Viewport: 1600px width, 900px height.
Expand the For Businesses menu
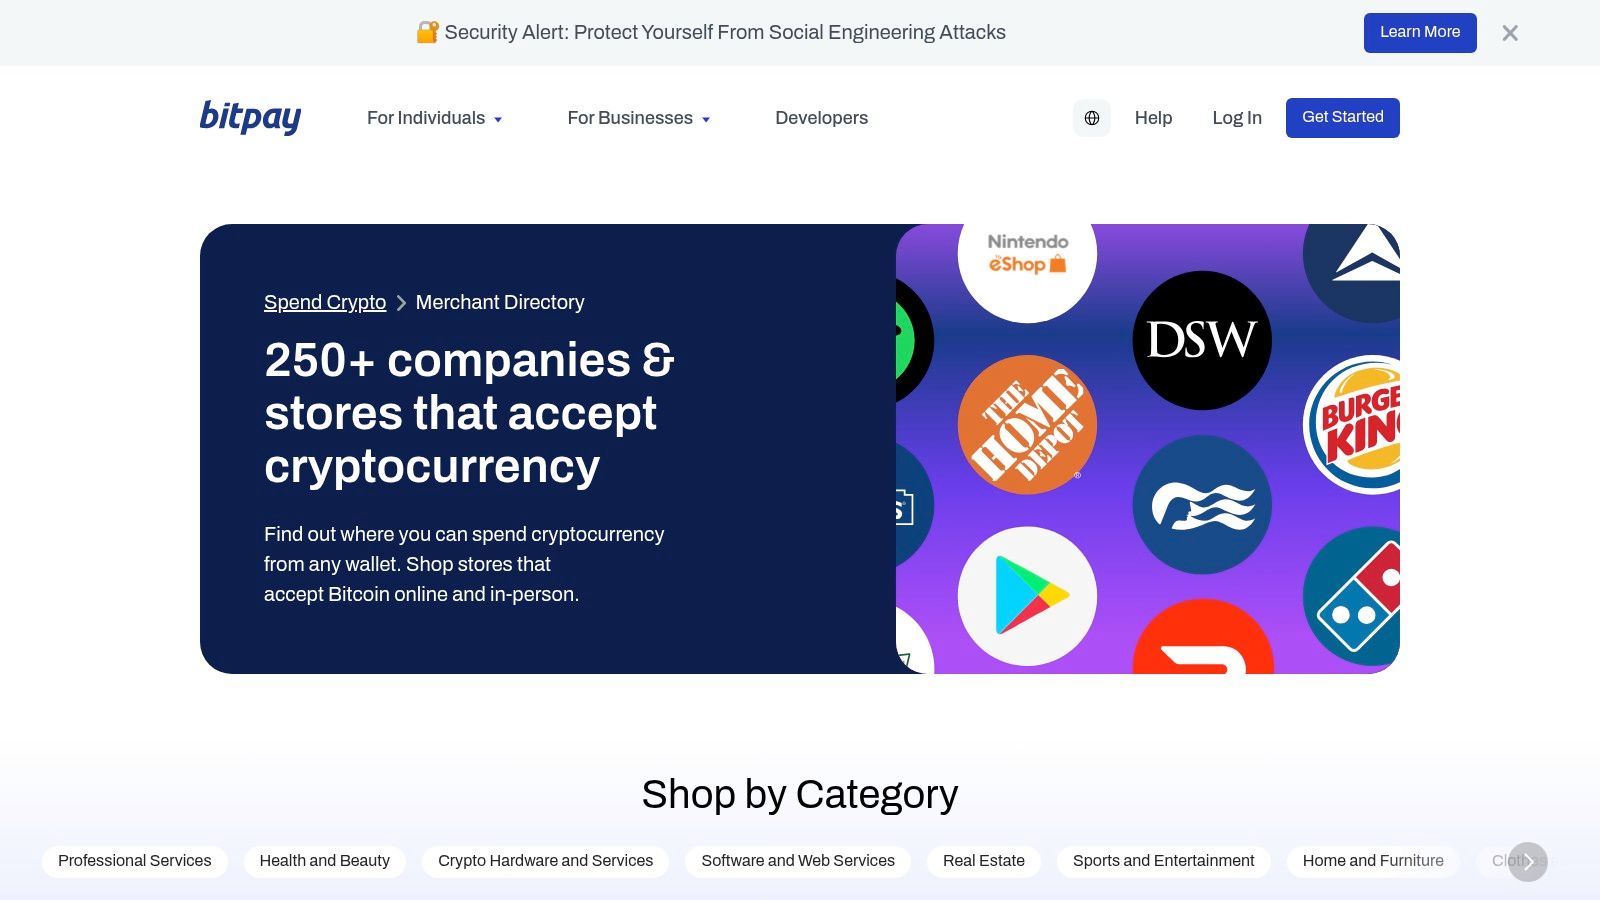639,118
